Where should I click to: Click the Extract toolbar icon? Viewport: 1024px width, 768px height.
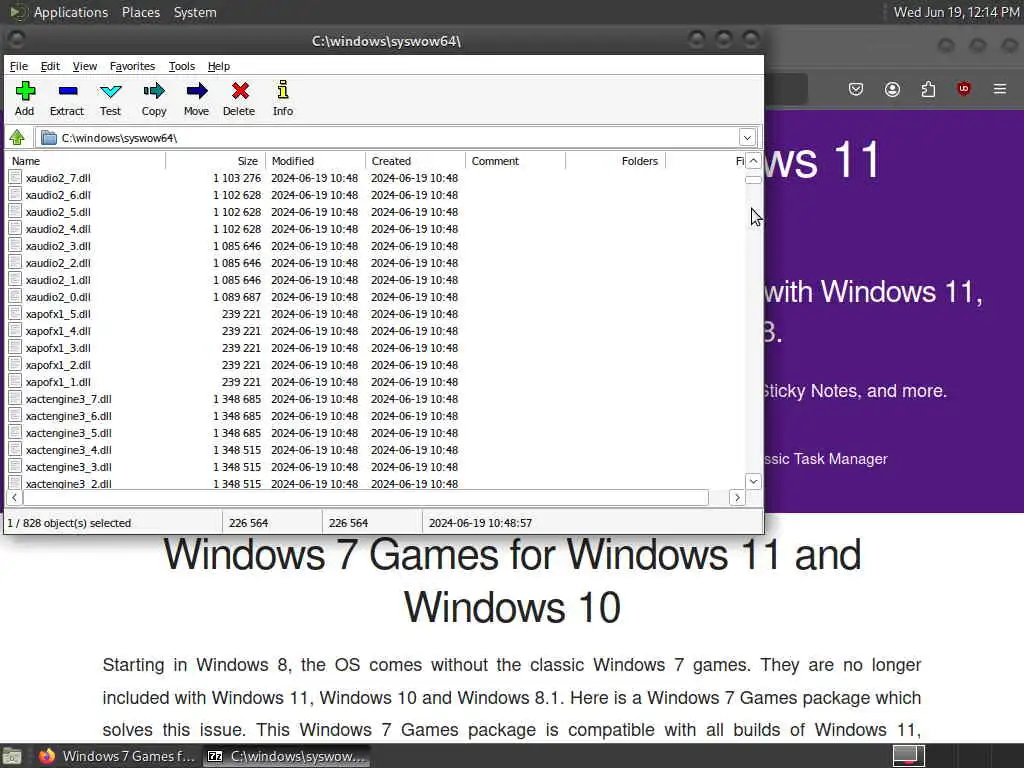pos(67,91)
